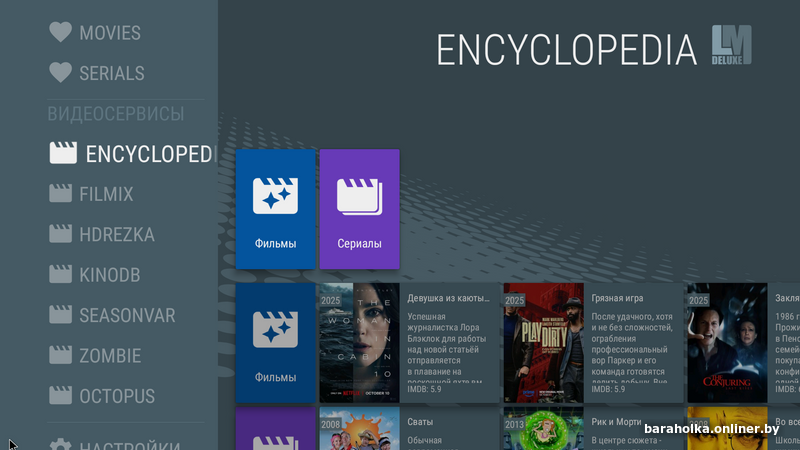Open the dark Фильмы row header tile

(276, 343)
